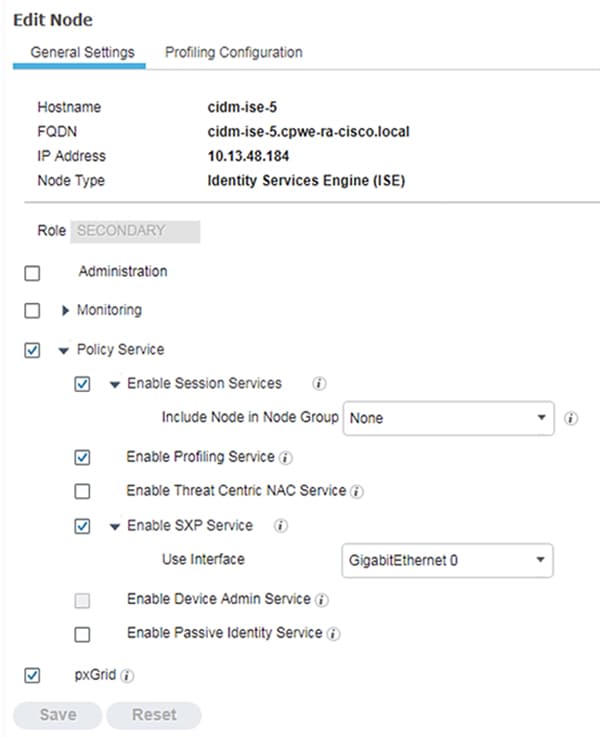This screenshot has height=738, width=600.
Task: Select the General Settings tab
Action: point(82,52)
